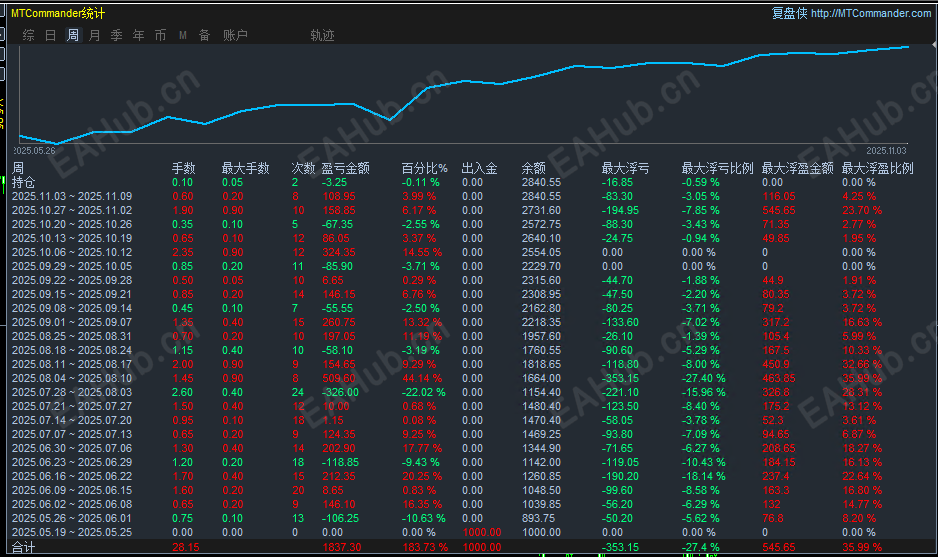Select the 2025.10.13 ~ 2025.10.19 week row
The width and height of the screenshot is (938, 557).
[x=470, y=238]
